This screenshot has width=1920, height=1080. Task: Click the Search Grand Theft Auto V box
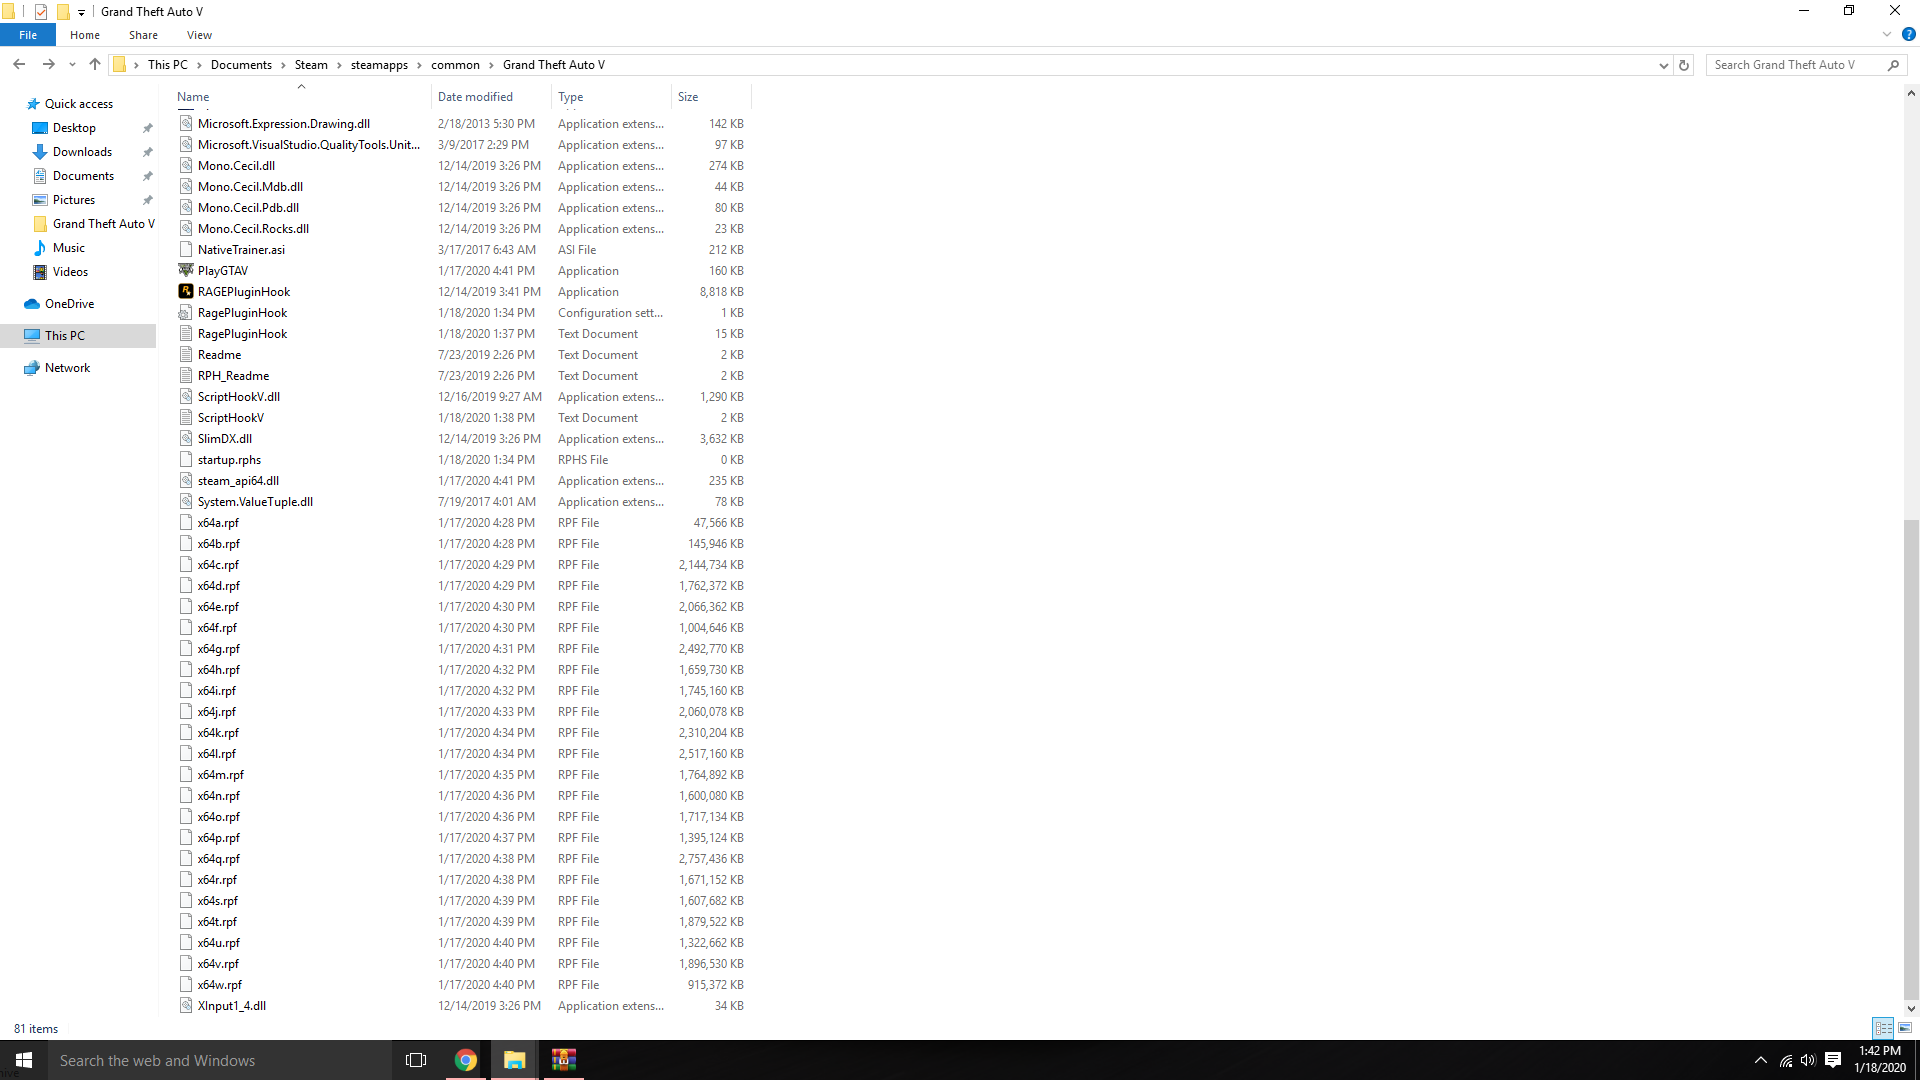[x=1790, y=65]
